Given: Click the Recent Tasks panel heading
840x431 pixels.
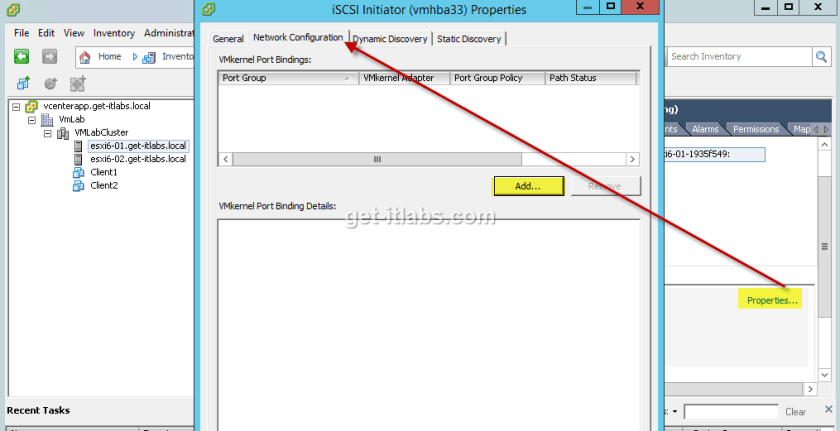Looking at the screenshot, I should click(x=38, y=411).
